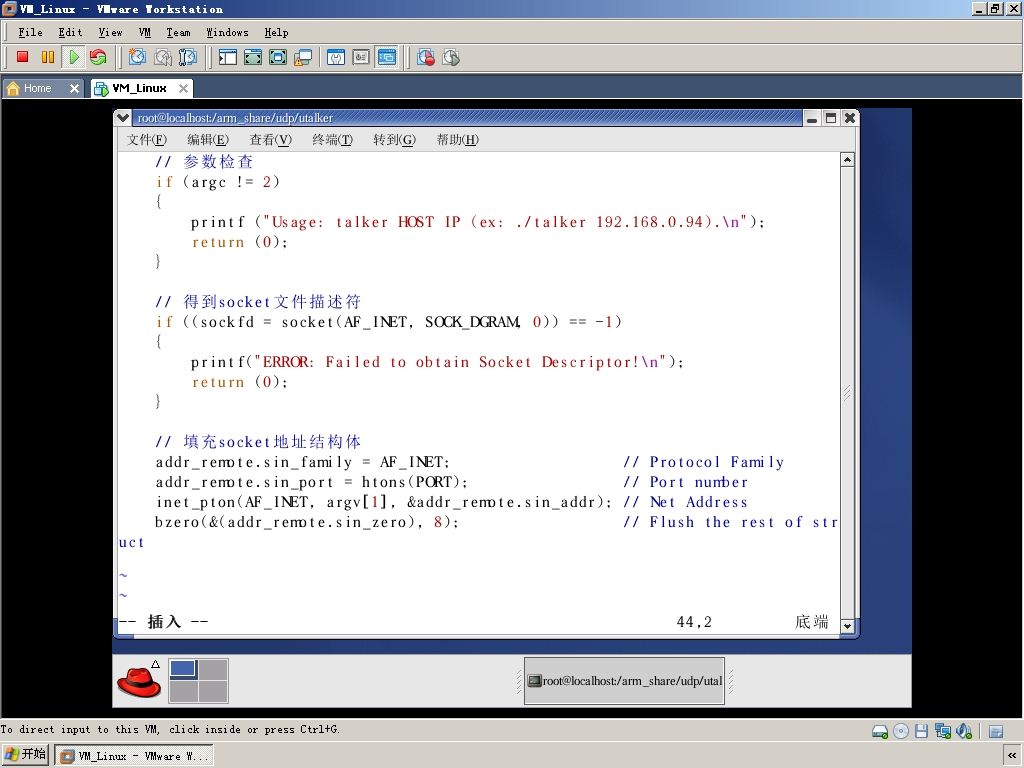
Task: Open terminal 帮助(H) menu
Action: click(457, 139)
